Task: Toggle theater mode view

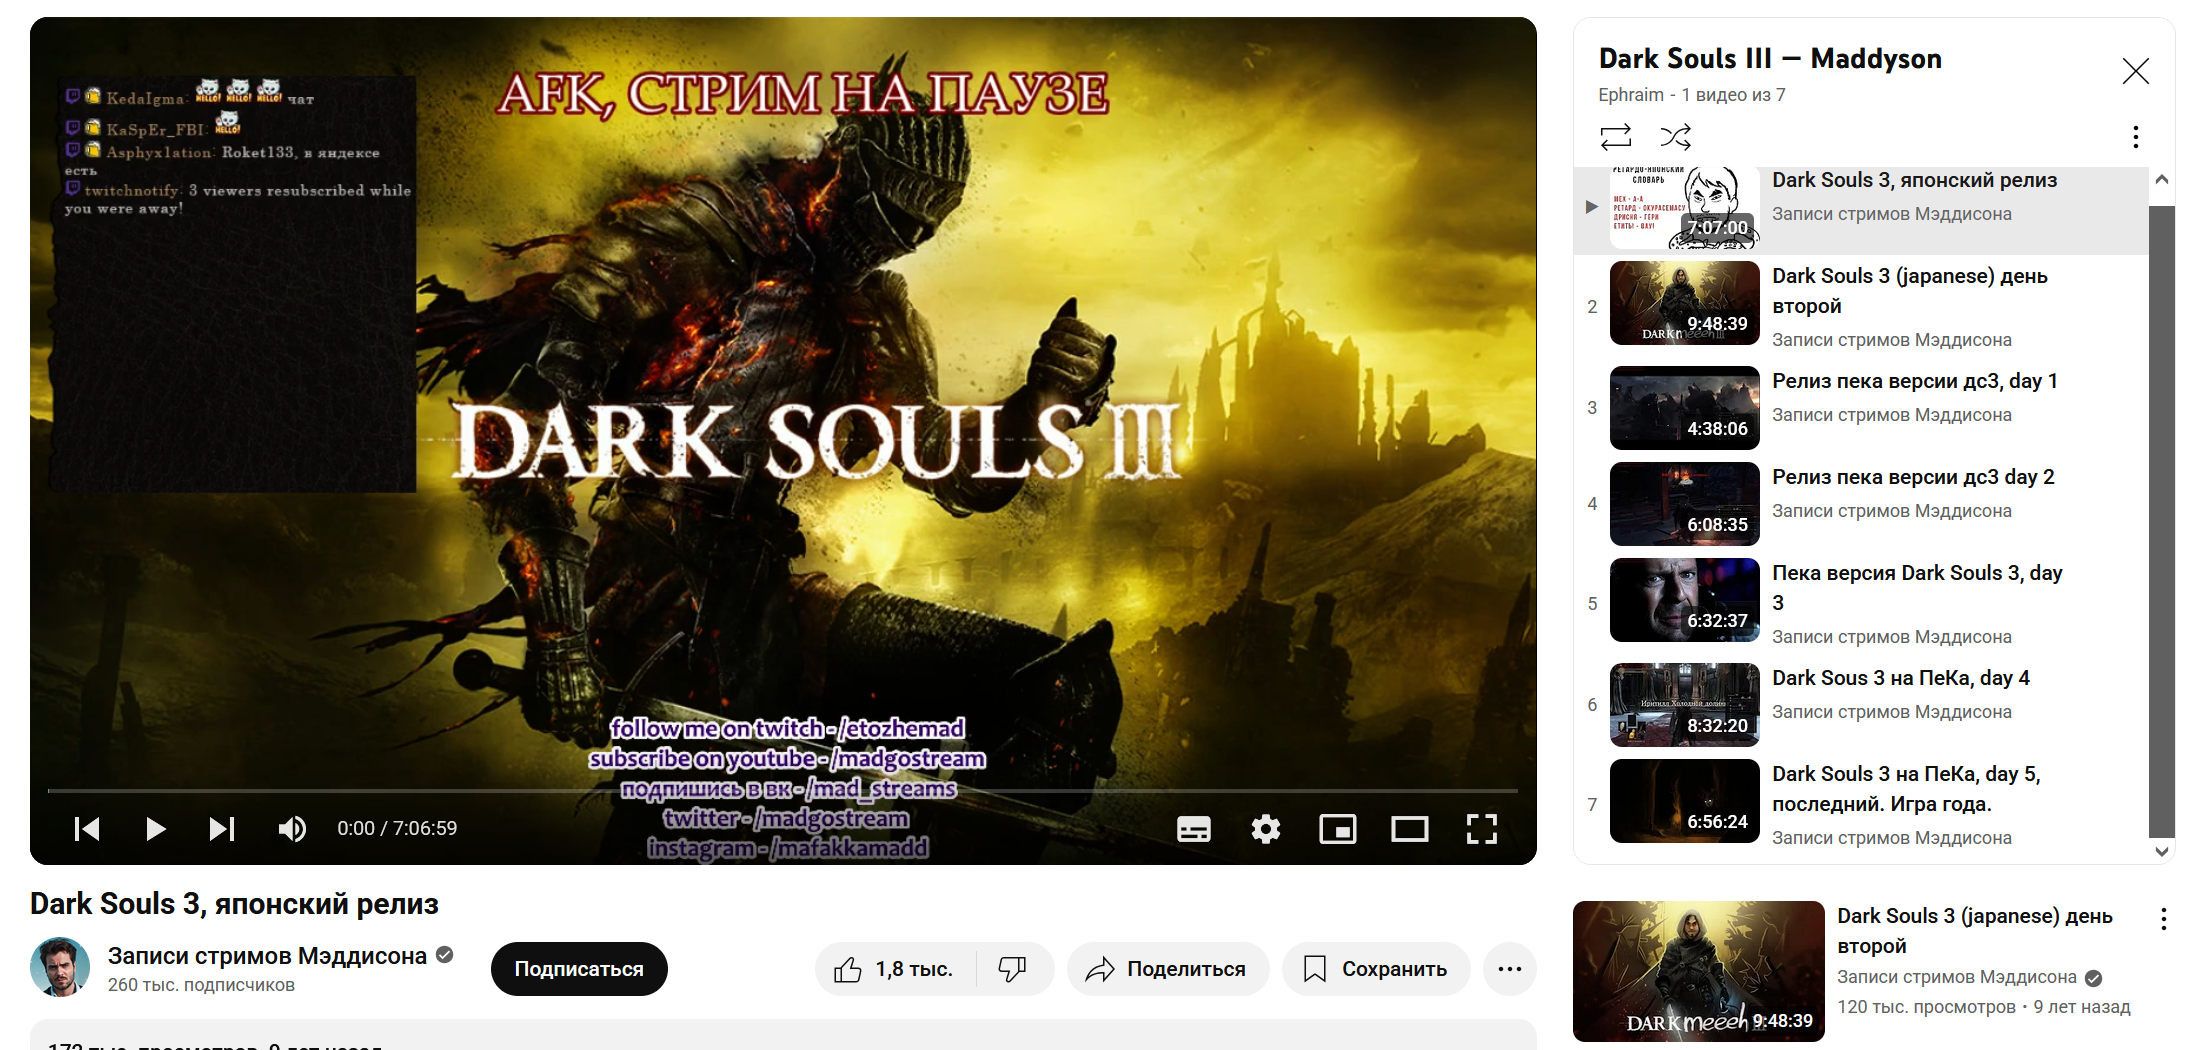Action: pos(1410,829)
